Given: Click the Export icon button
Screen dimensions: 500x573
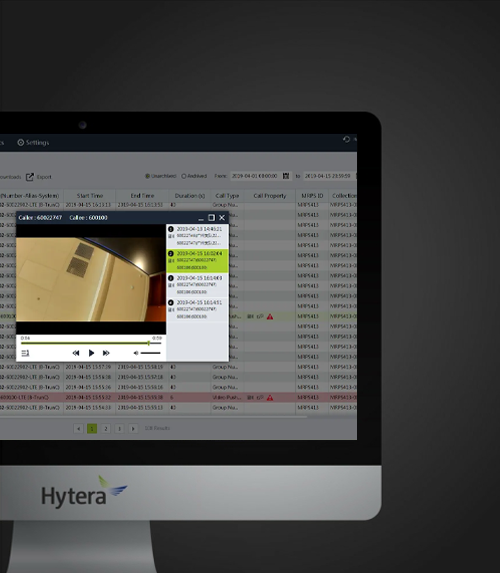Looking at the screenshot, I should pyautogui.click(x=30, y=177).
